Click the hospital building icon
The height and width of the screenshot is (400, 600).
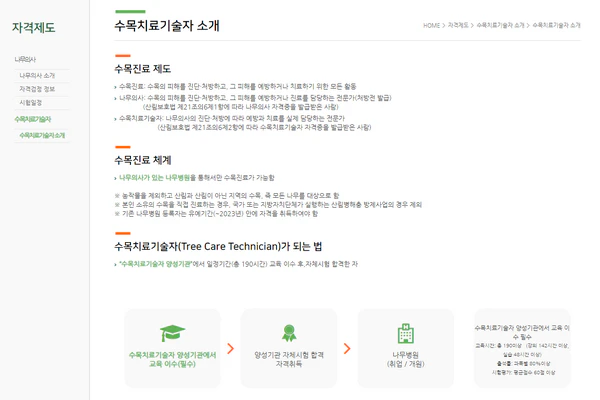pos(405,333)
